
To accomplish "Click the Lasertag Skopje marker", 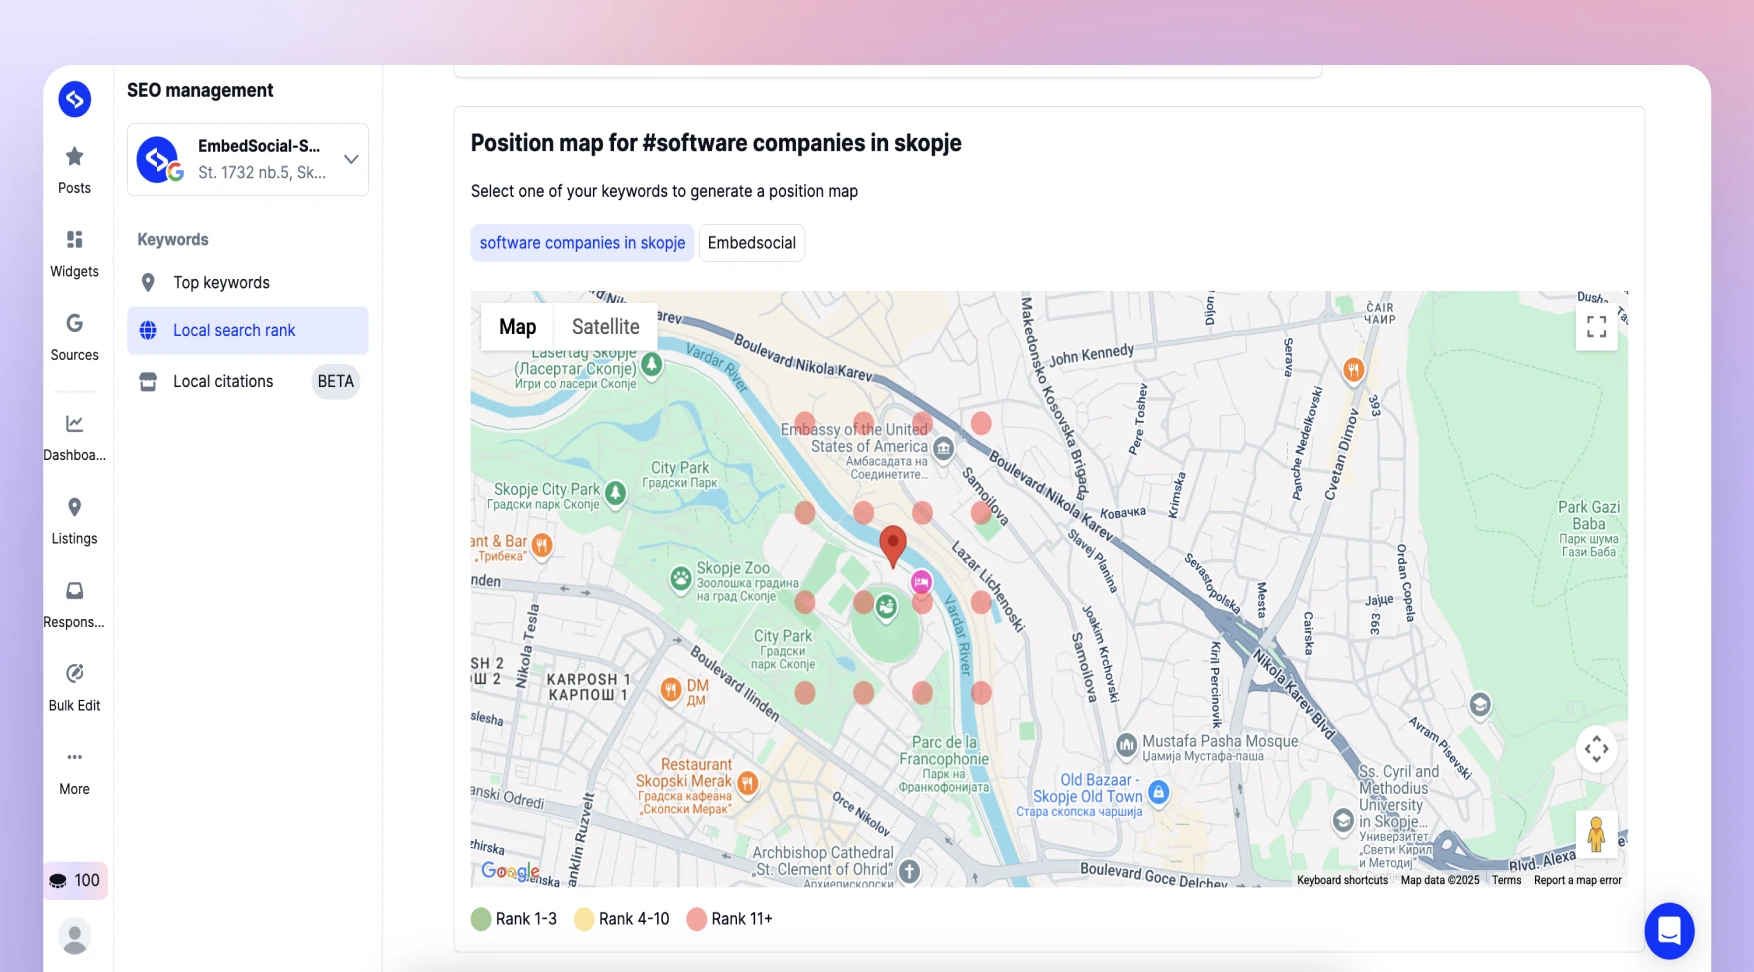I will coord(652,364).
